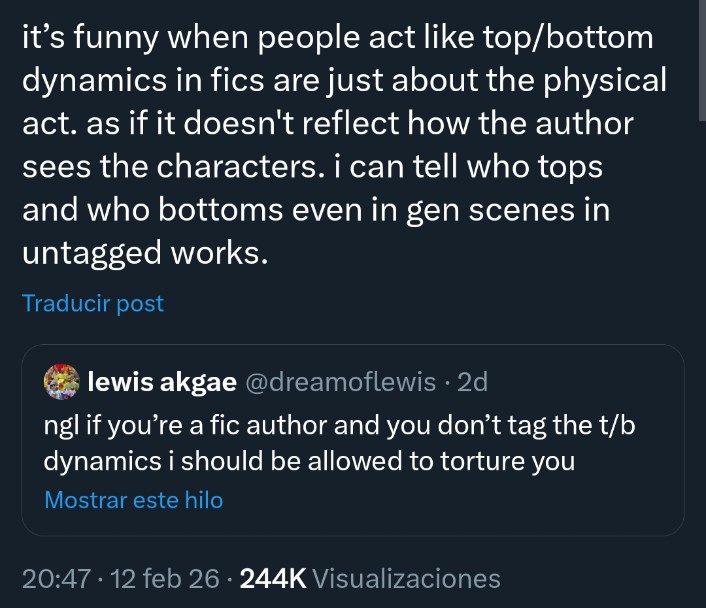Click the 244K view count number
Image resolution: width=706 pixels, height=608 pixels.
tap(273, 578)
